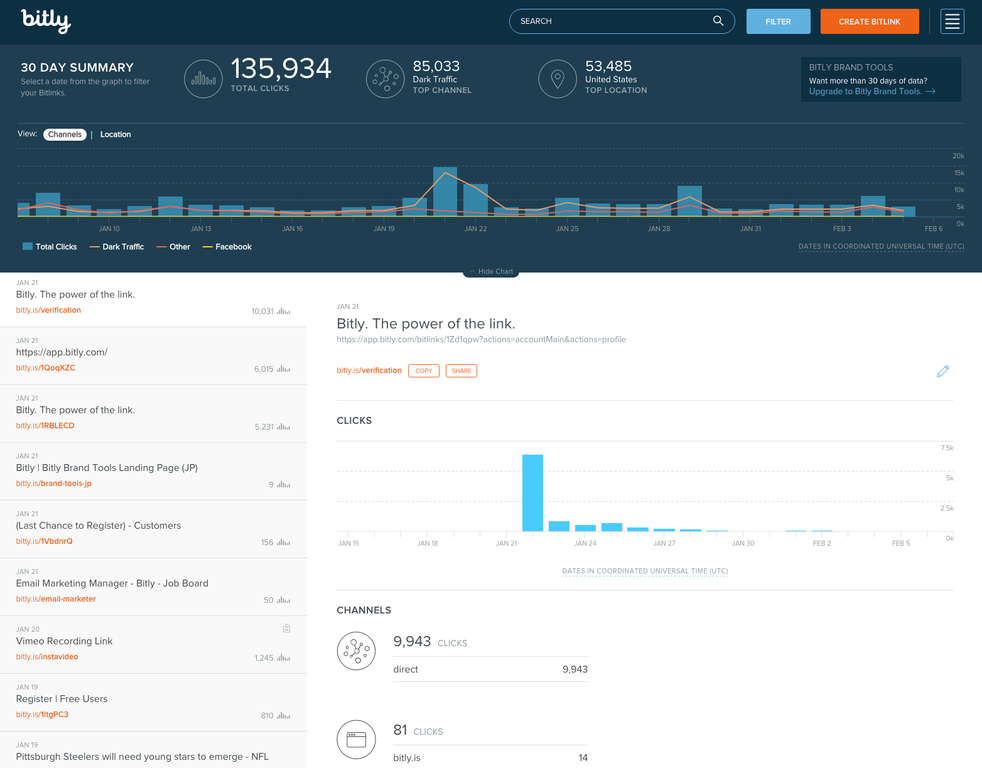The height and width of the screenshot is (768, 982).
Task: Select Bitly Brand Tools Landing Page (JP) item
Action: 106,467
